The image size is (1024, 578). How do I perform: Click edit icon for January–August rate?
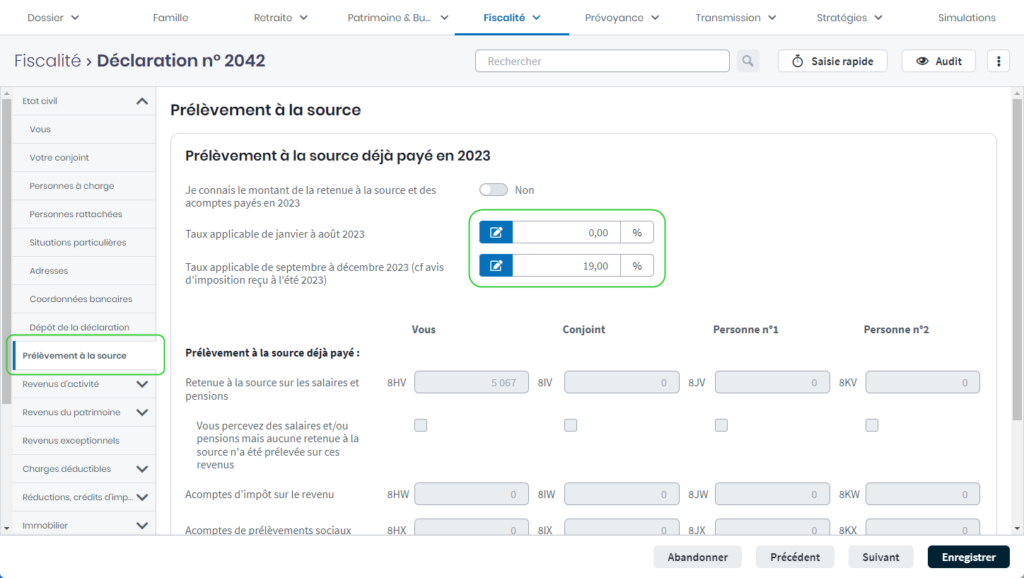(x=496, y=233)
